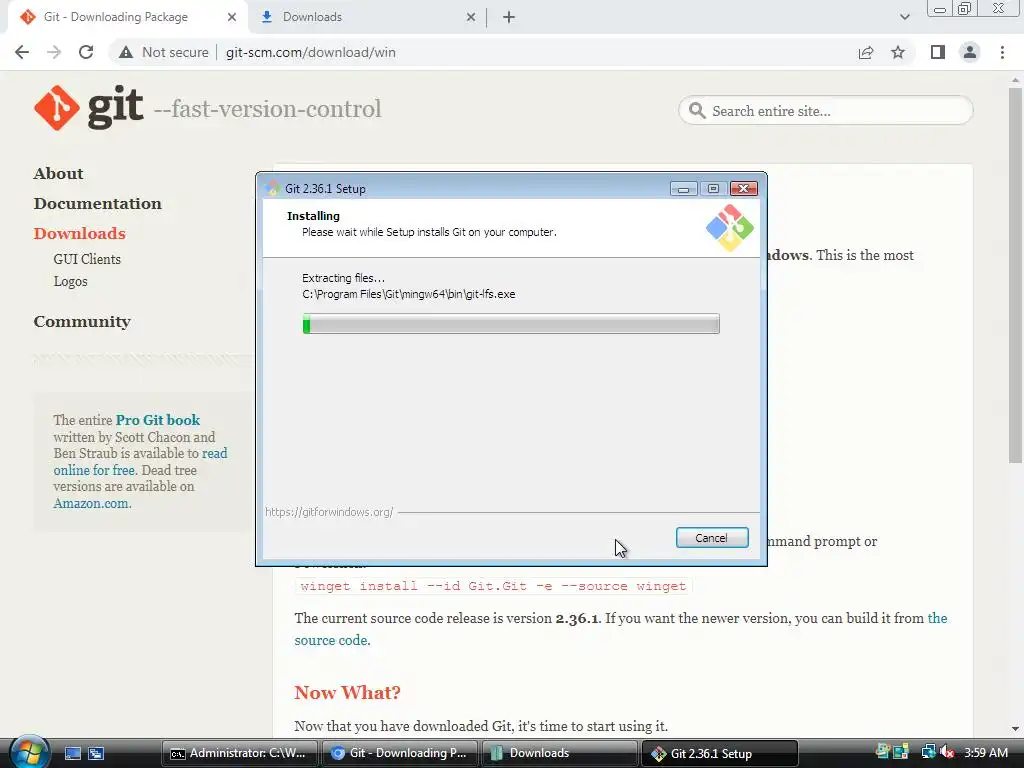
Task: Click Switch between windows quick launch icon
Action: point(96,754)
